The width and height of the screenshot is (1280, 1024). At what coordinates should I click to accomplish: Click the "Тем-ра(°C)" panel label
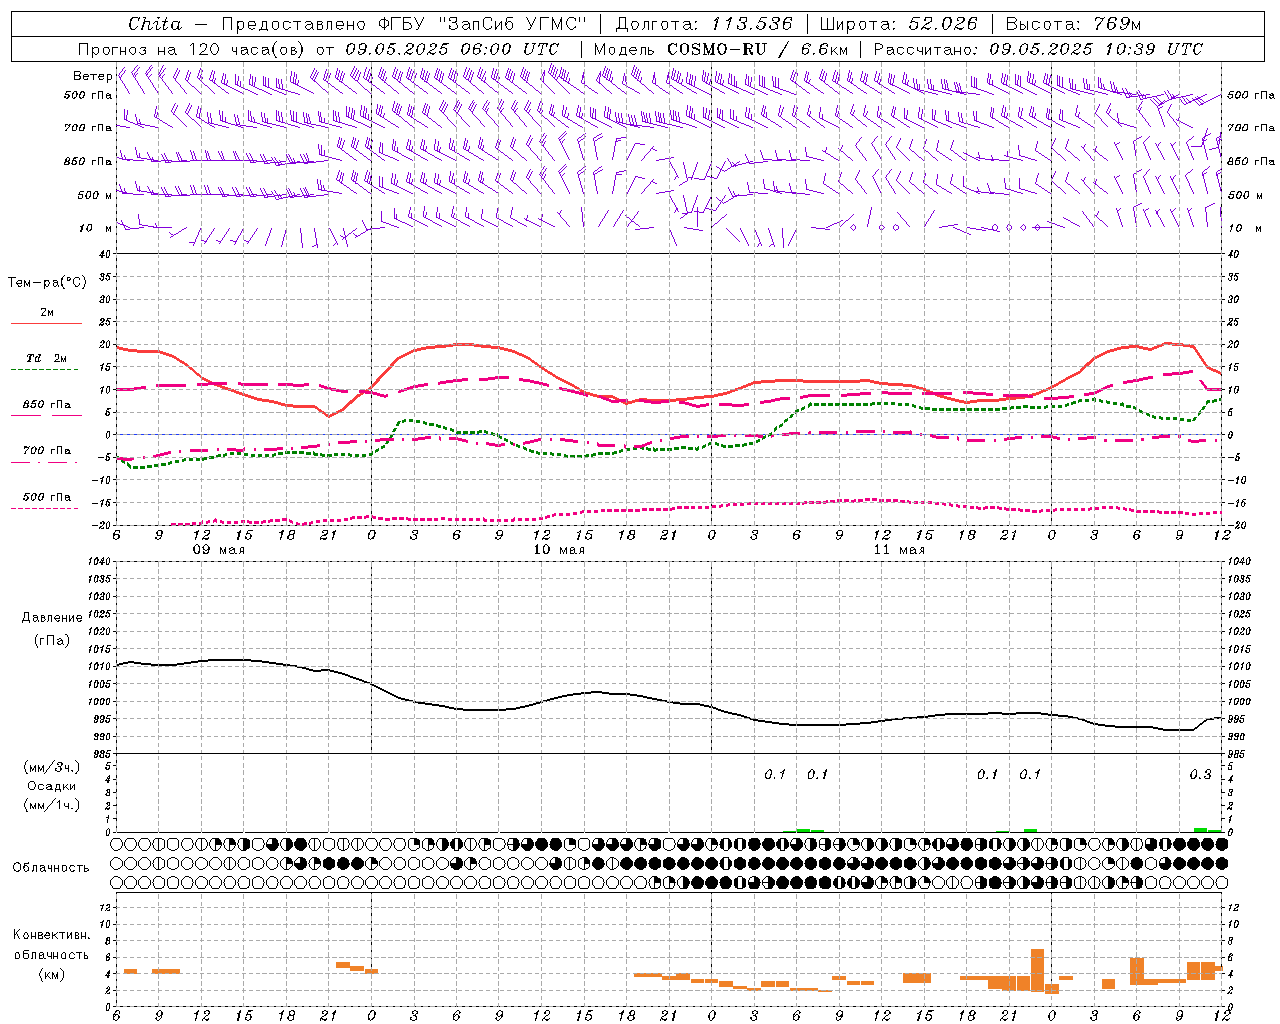tap(47, 283)
